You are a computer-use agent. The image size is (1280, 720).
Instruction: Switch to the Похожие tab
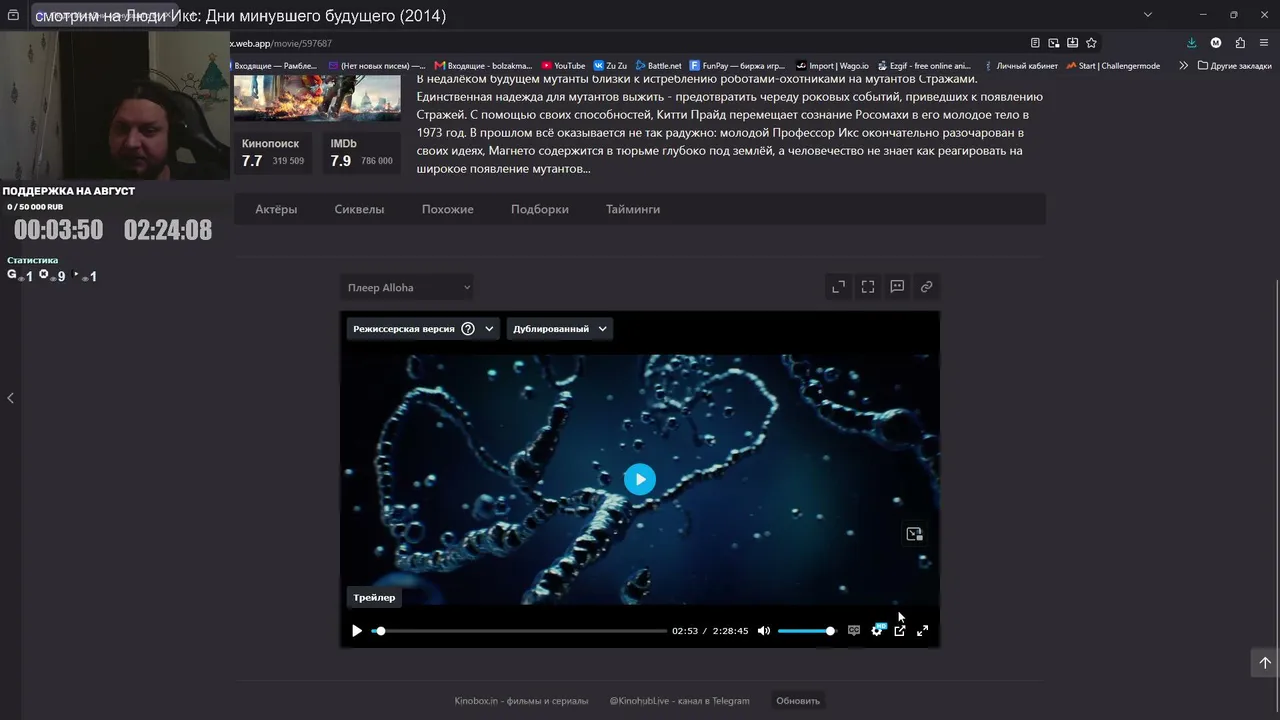[x=448, y=209]
